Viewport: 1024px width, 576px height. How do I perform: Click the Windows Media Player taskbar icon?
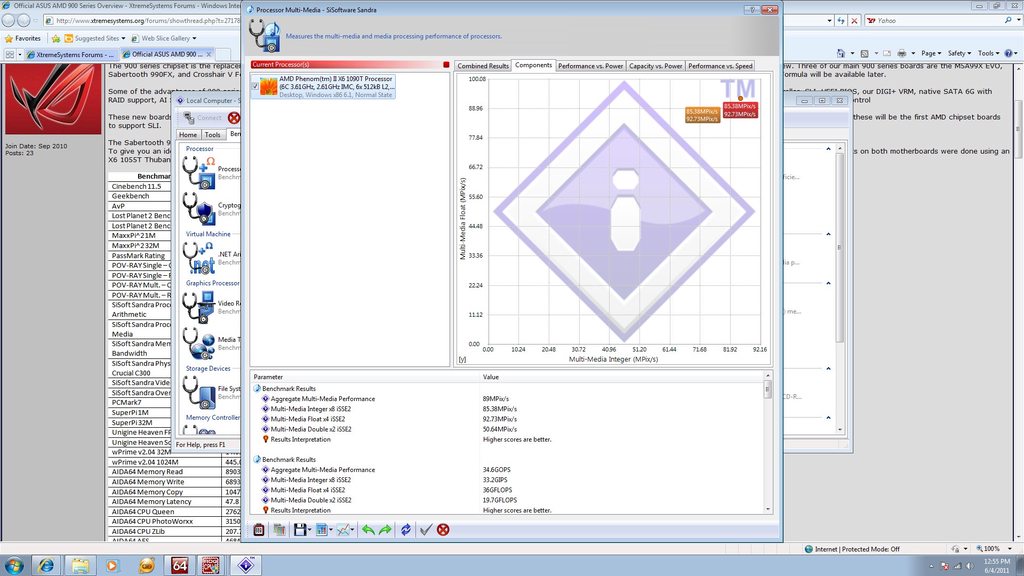pyautogui.click(x=112, y=565)
